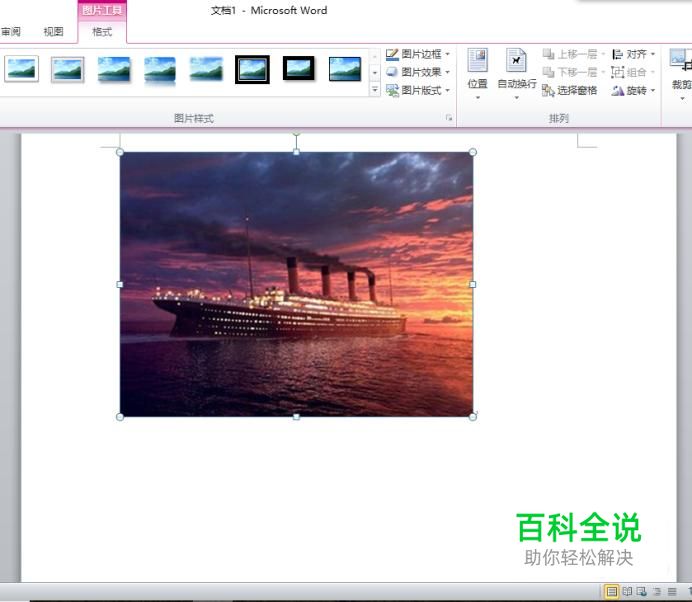Switch to the 审阅 Review tab
This screenshot has height=602, width=692.
[x=11, y=32]
